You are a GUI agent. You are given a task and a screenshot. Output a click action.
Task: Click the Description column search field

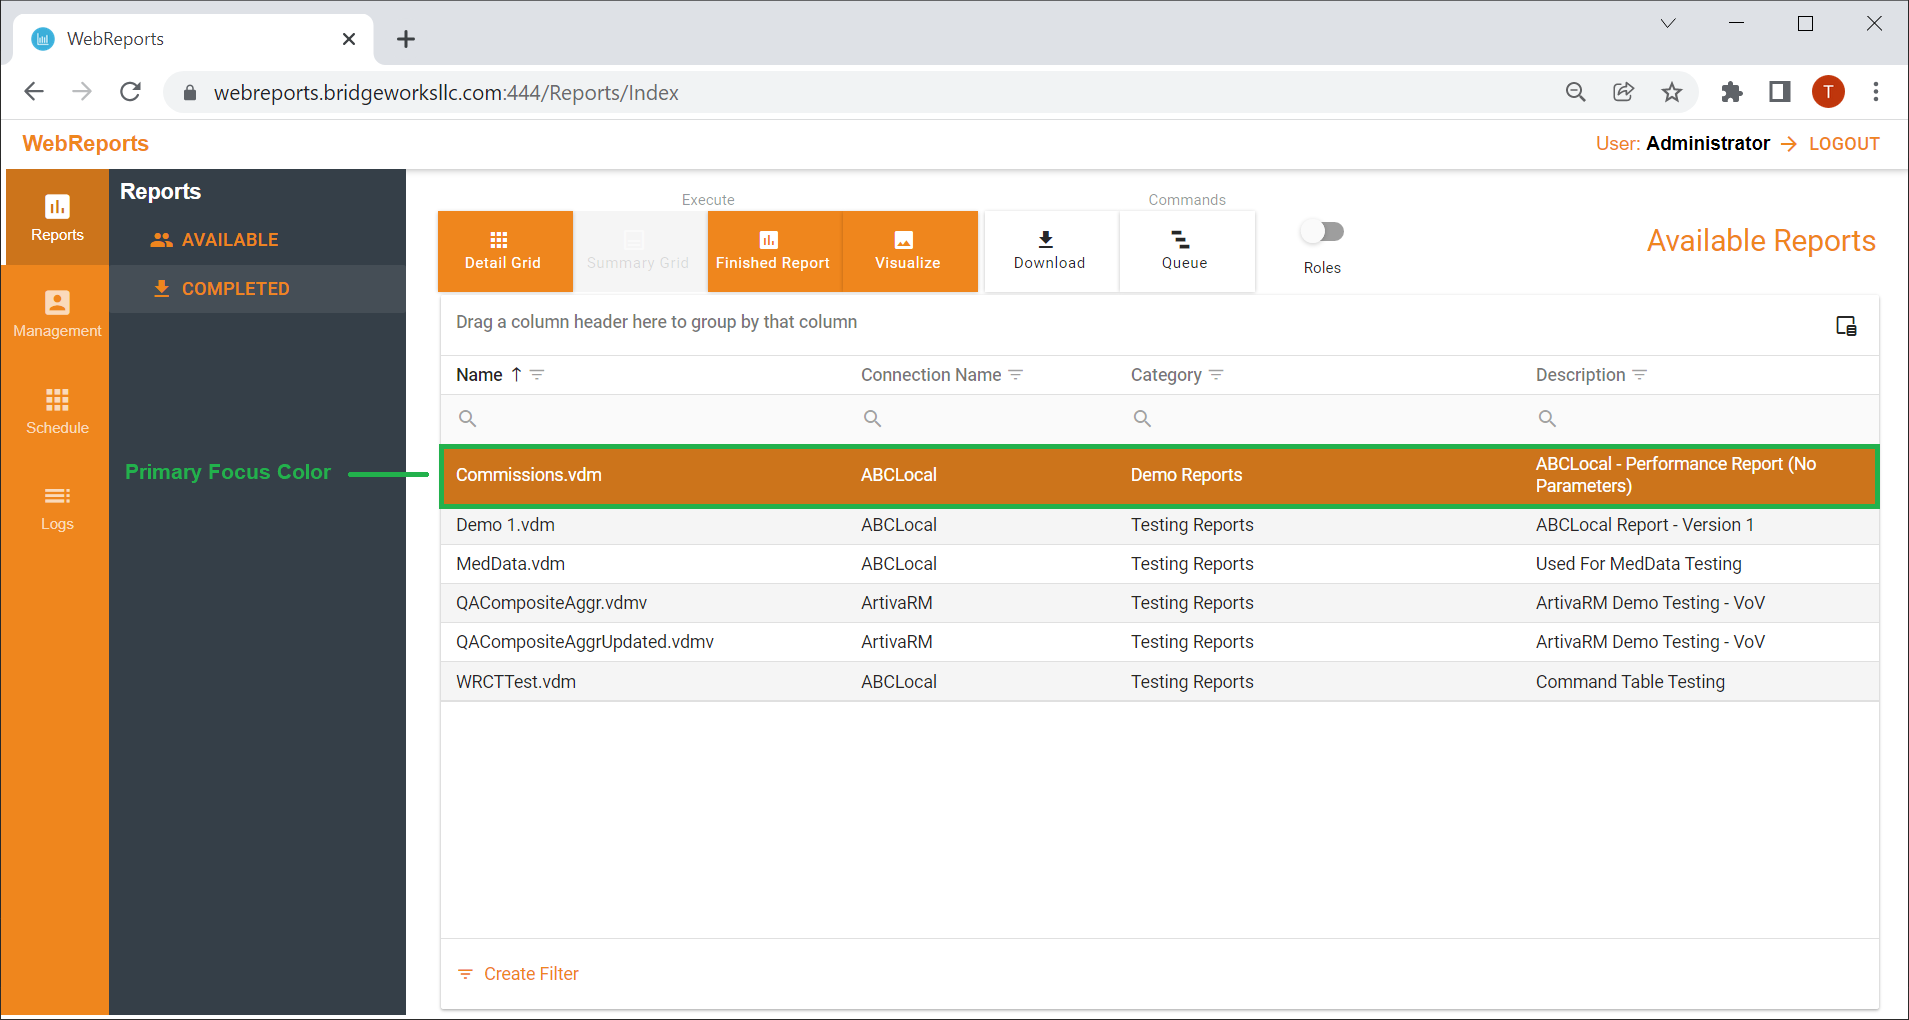1700,419
